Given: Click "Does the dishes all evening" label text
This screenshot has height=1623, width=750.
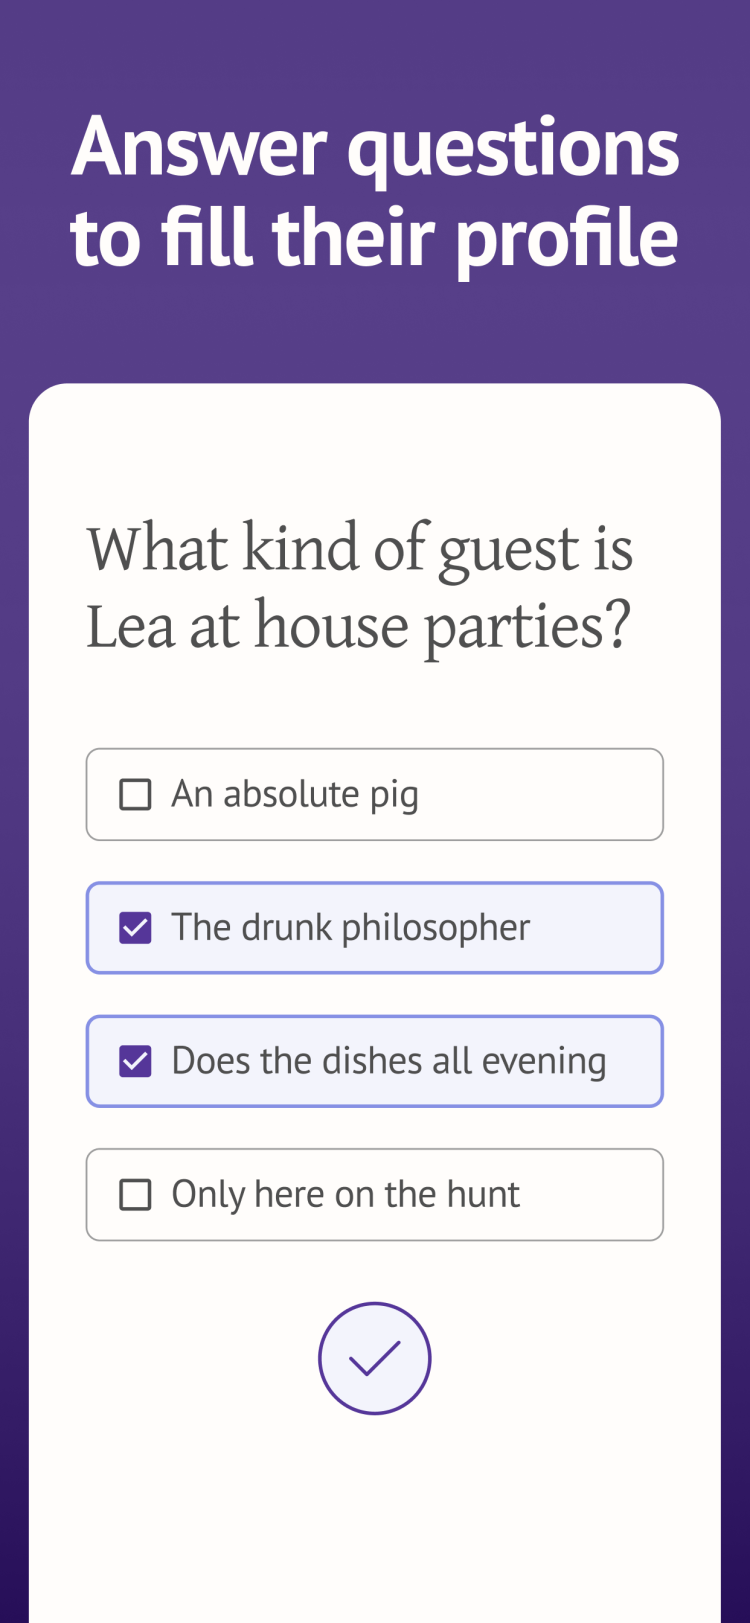Looking at the screenshot, I should click(388, 1061).
